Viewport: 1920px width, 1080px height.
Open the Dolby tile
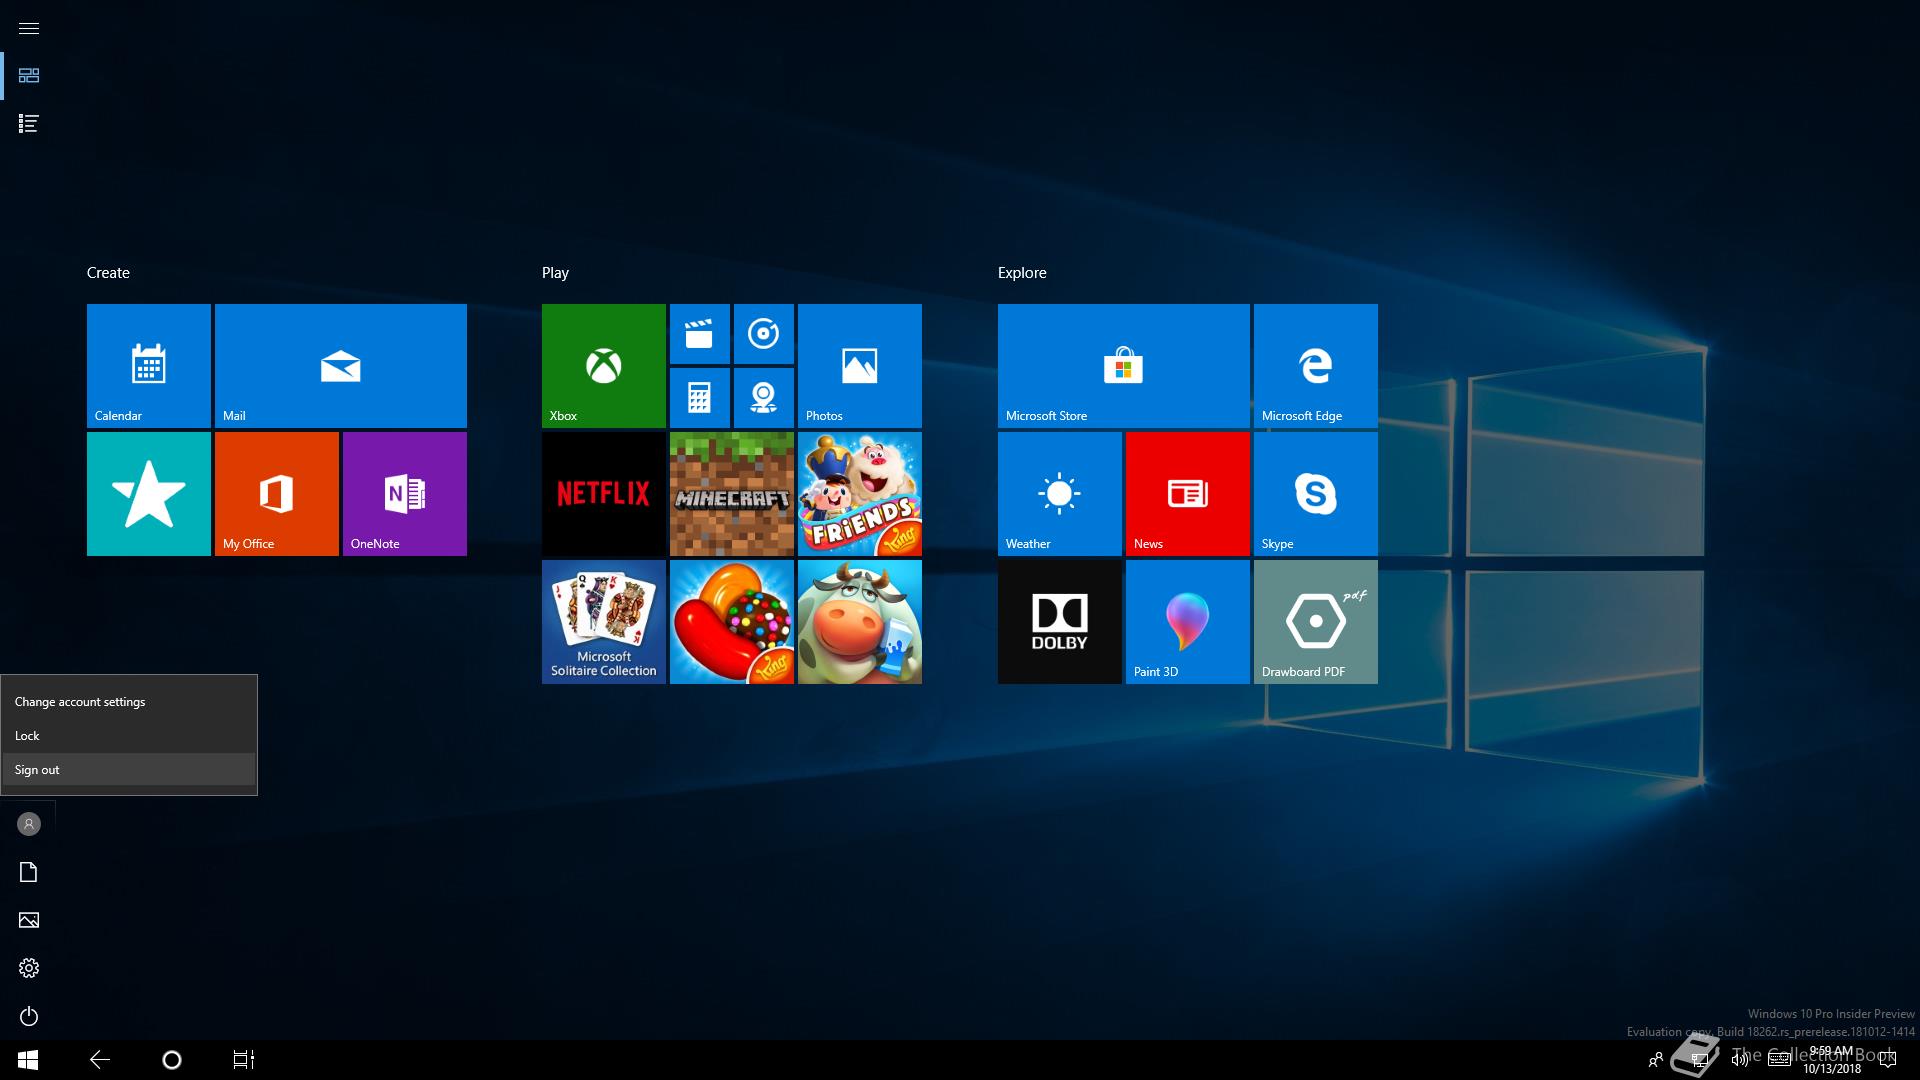click(1060, 622)
